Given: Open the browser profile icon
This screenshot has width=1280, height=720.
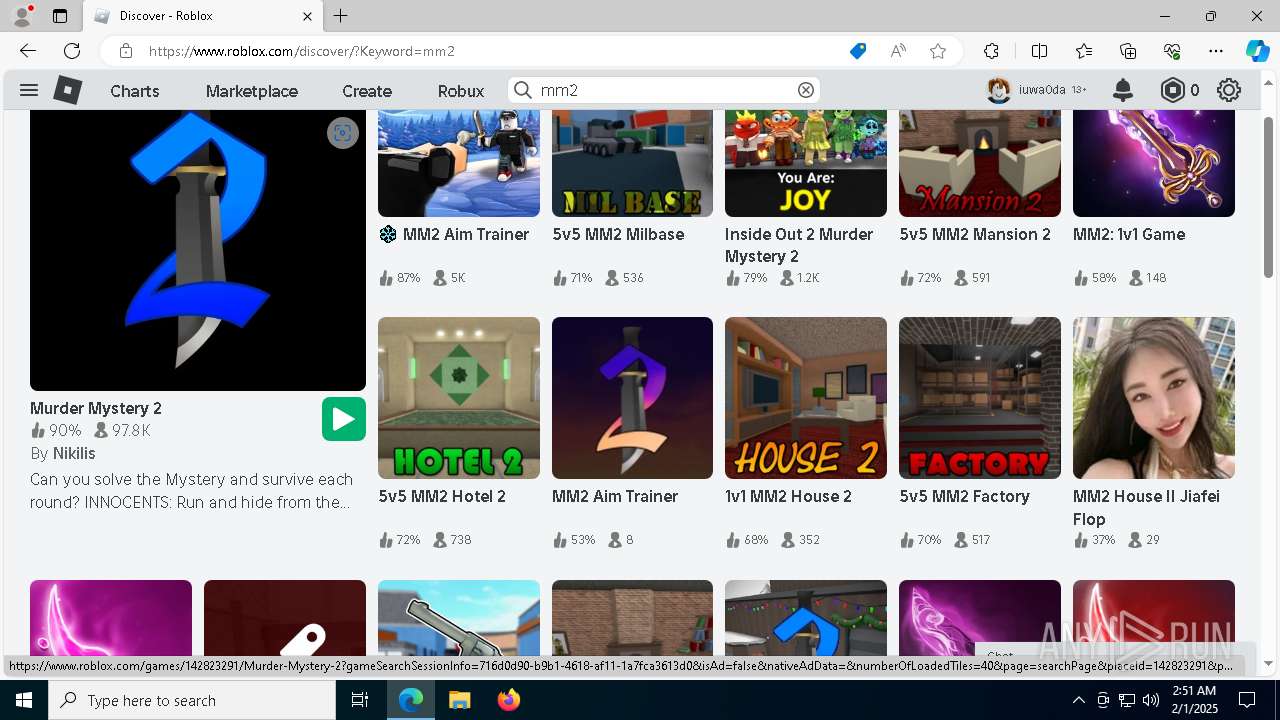Looking at the screenshot, I should tap(22, 16).
